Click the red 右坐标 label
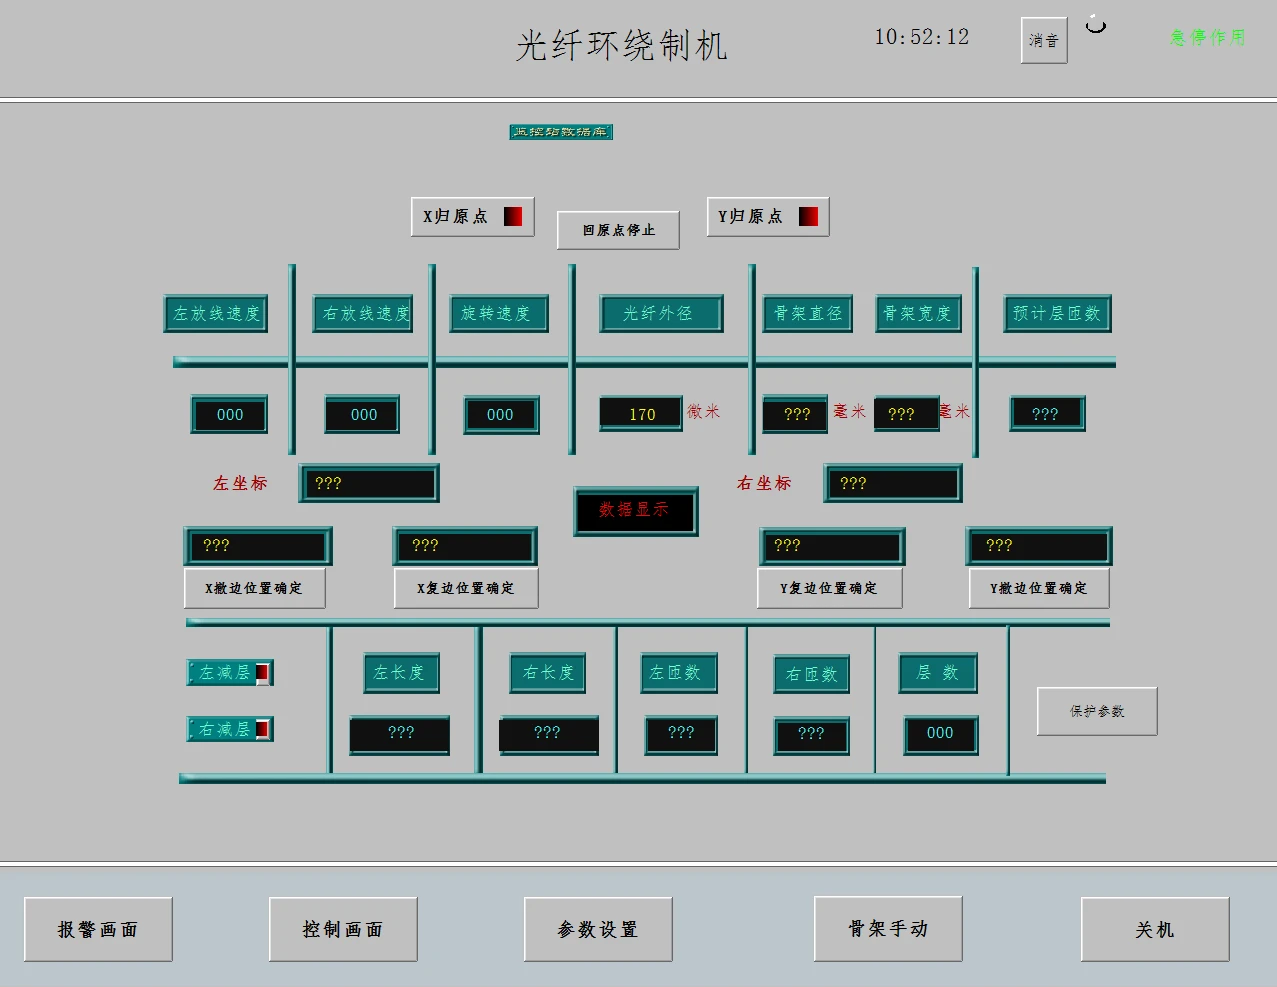 [x=764, y=484]
